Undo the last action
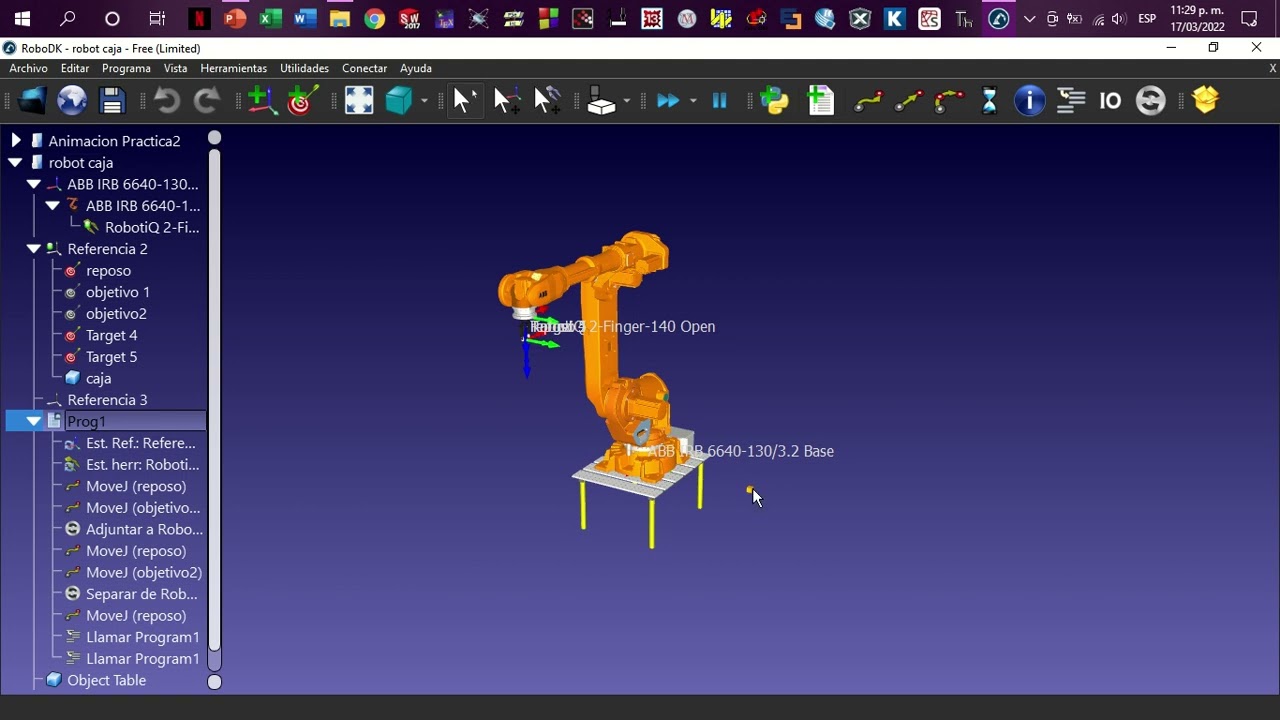 click(167, 100)
